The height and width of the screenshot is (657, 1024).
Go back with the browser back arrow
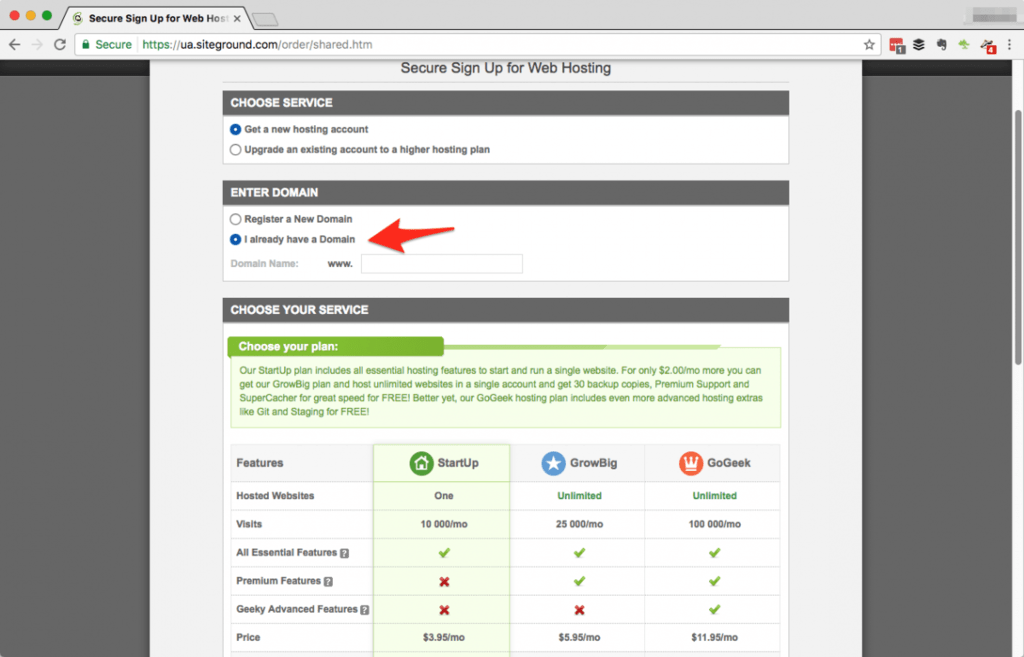pyautogui.click(x=14, y=44)
